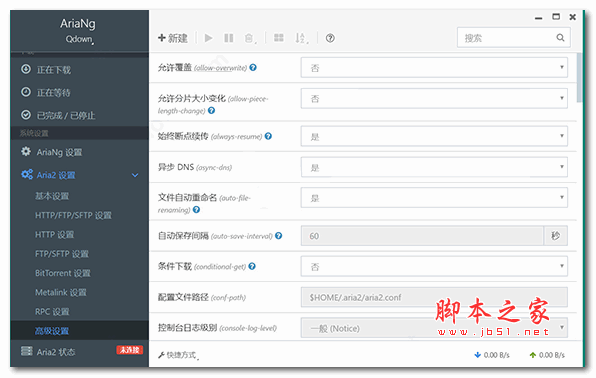The image size is (596, 378).
Task: Collapse the Aria2 设置 chevron
Action: click(135, 175)
